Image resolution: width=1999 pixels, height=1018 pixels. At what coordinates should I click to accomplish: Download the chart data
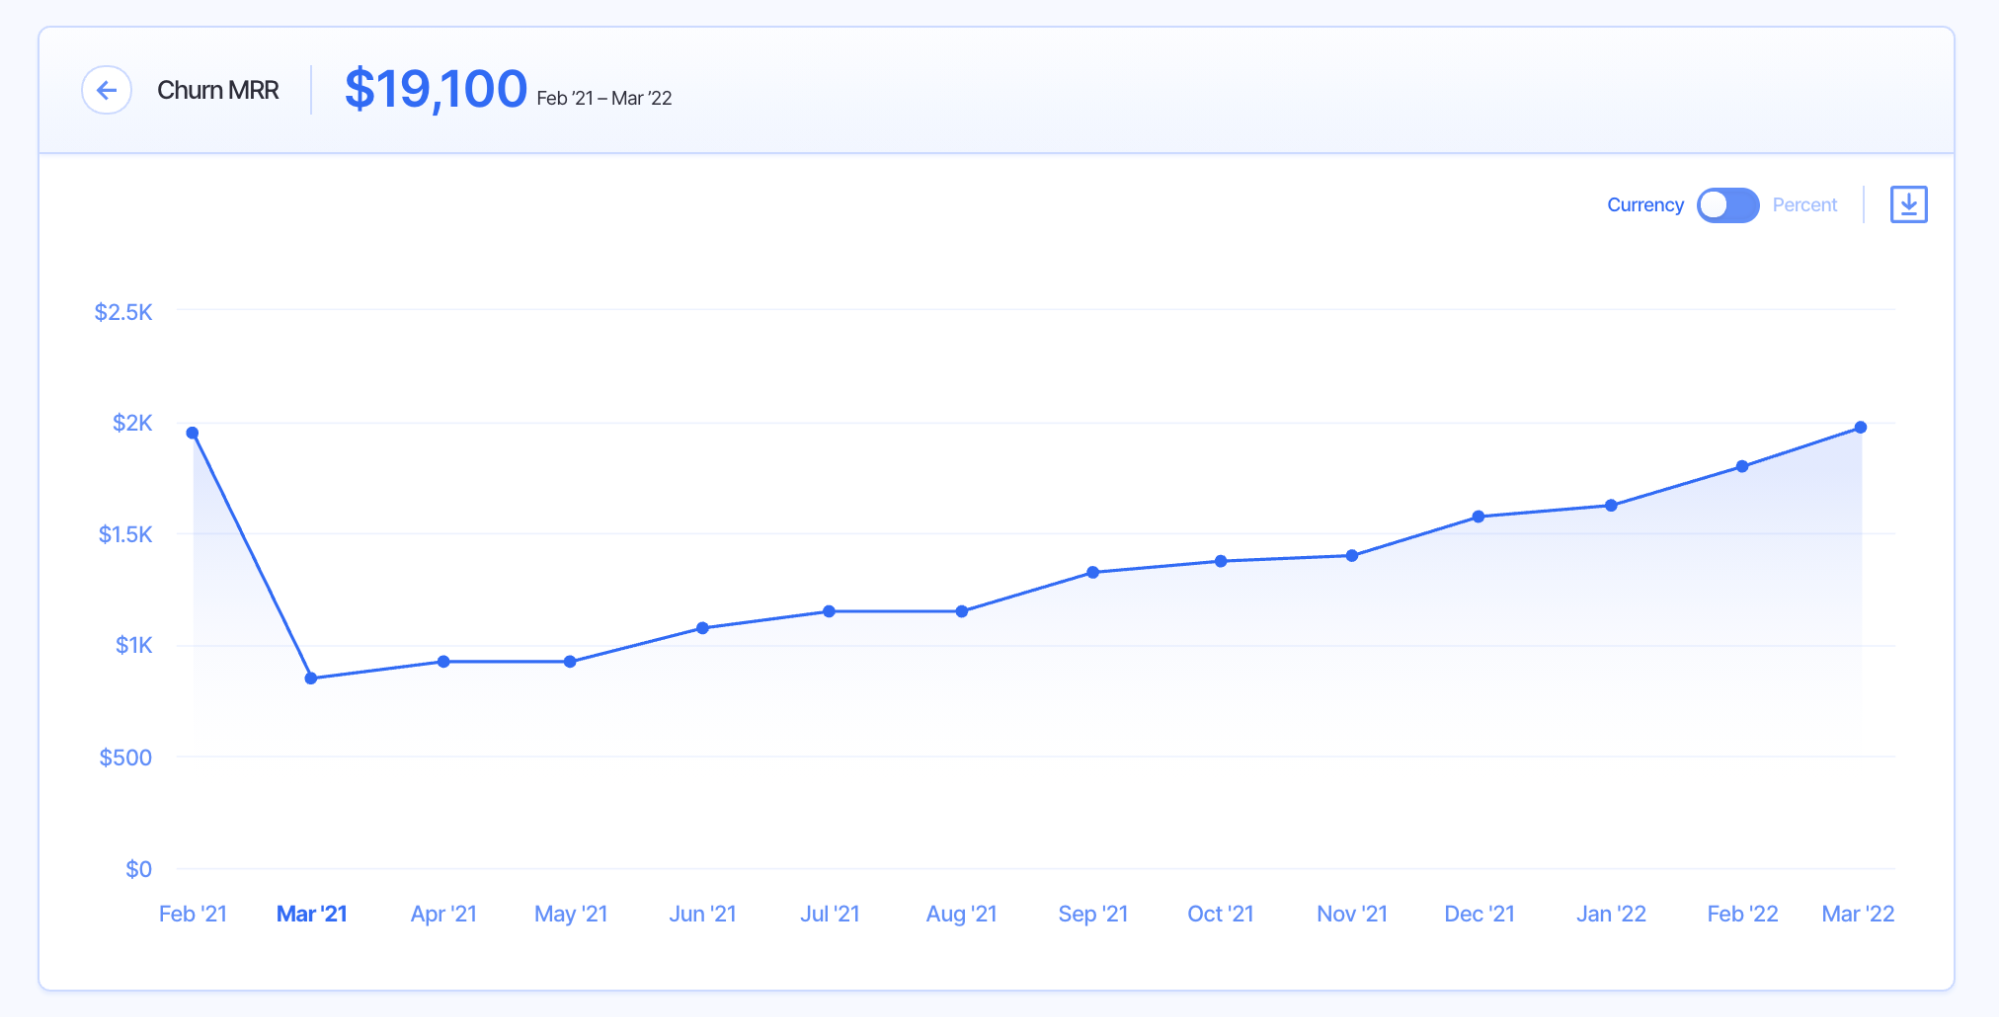(1908, 205)
